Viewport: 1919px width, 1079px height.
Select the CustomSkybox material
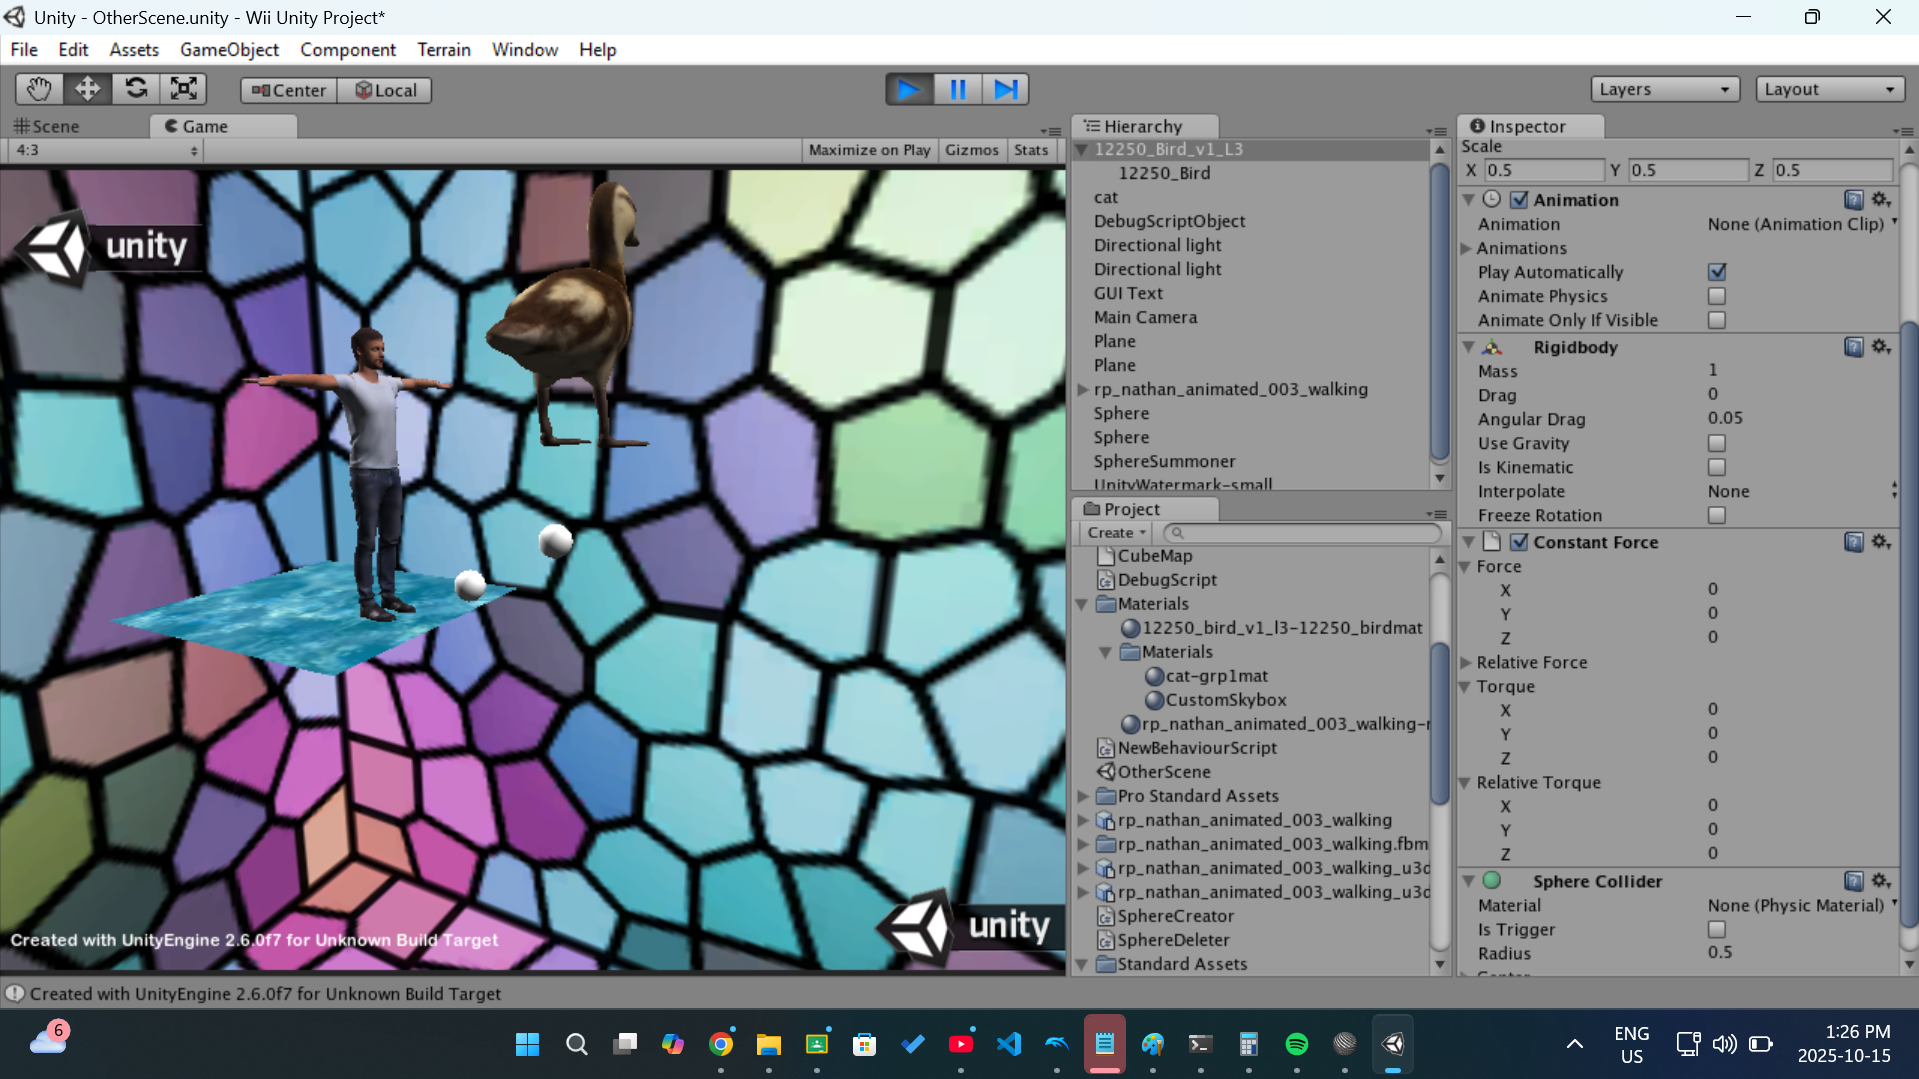click(x=1226, y=700)
